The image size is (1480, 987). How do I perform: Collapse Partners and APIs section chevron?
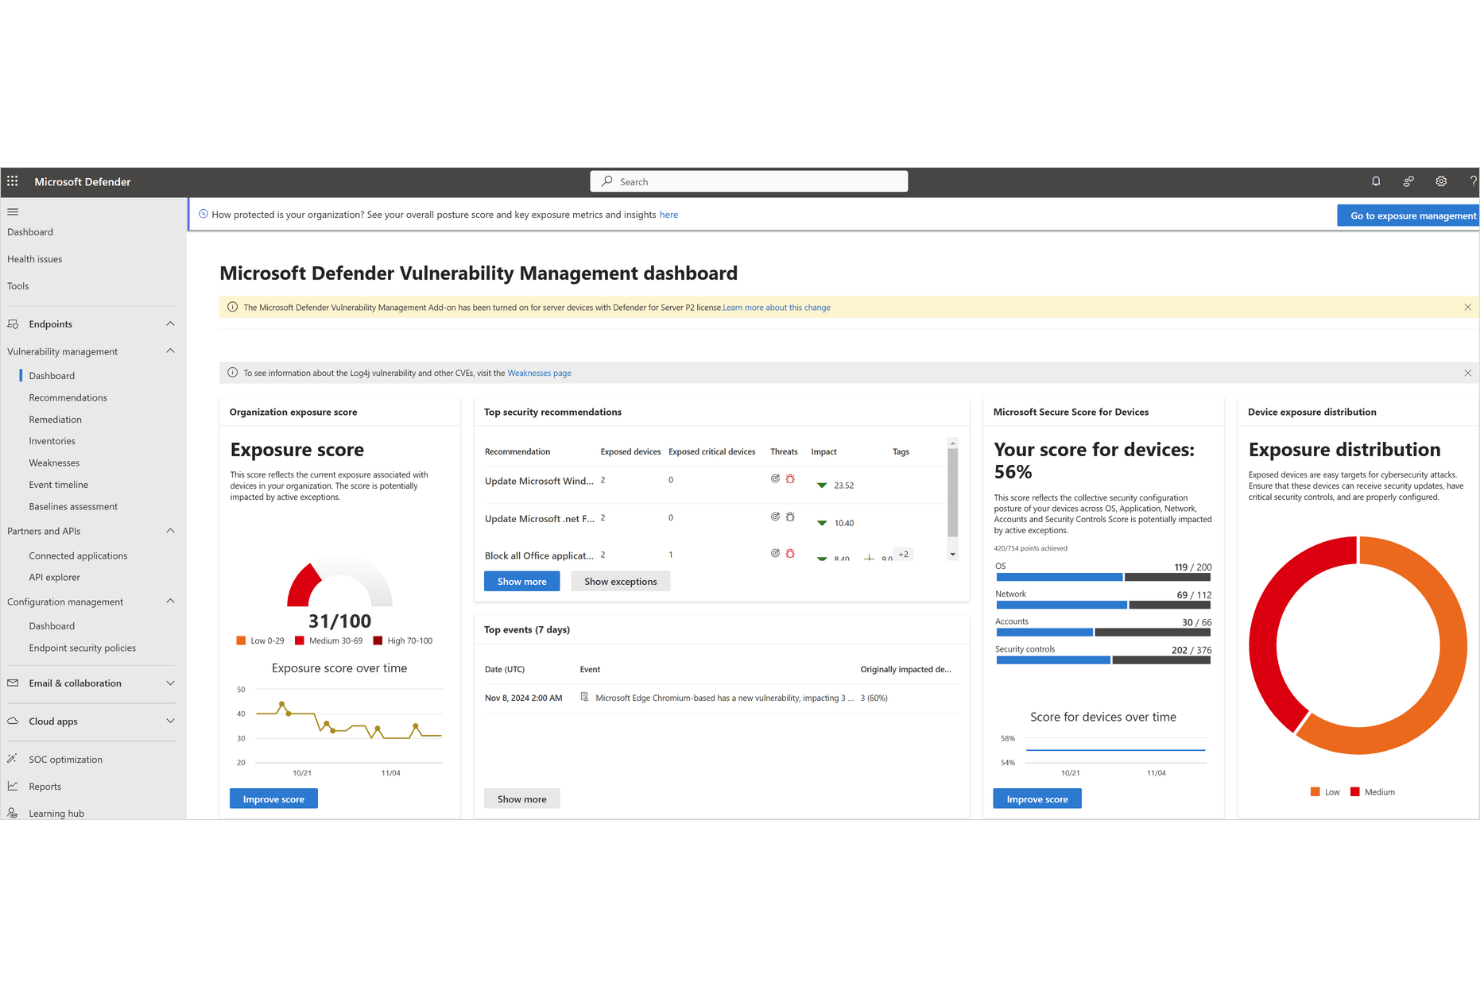(170, 531)
